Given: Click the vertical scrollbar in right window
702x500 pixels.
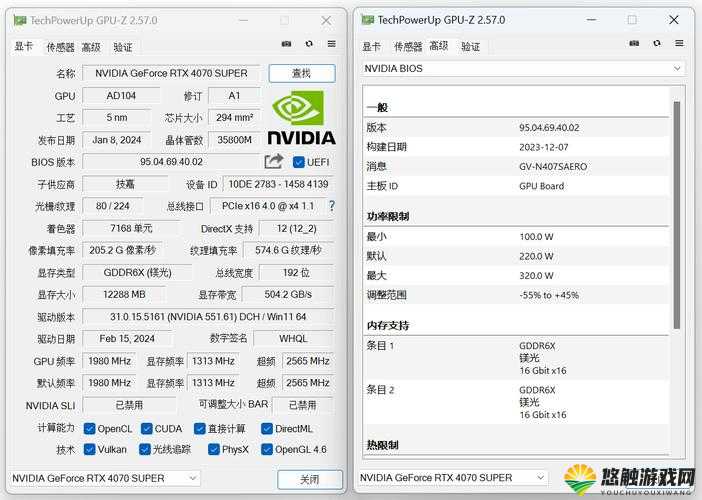Looking at the screenshot, I should point(677,215).
